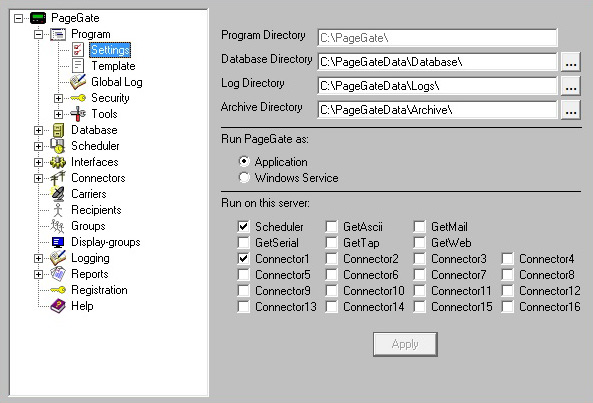Check the Connector13 checkbox
The image size is (593, 403).
244,307
